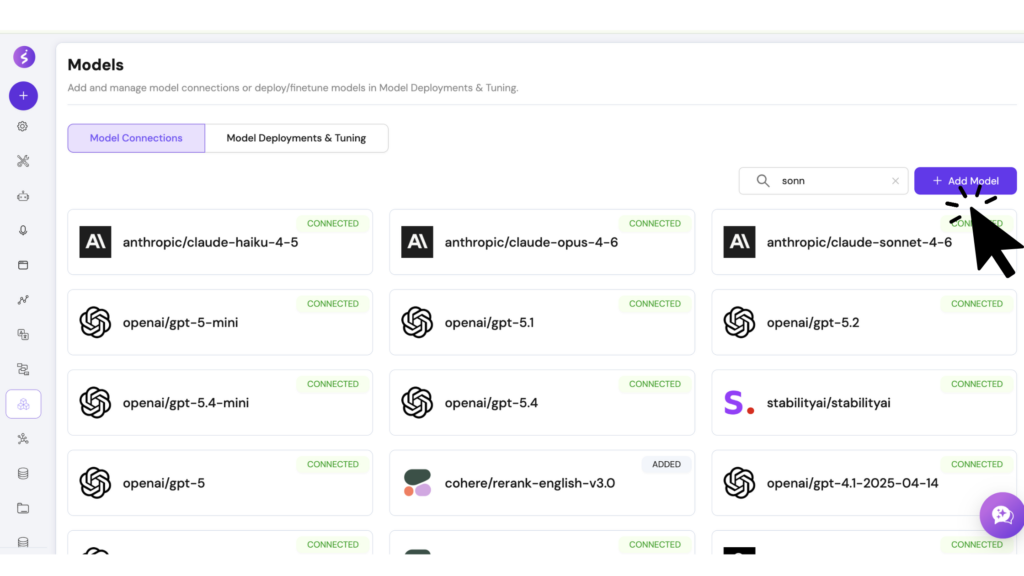Select openai/gpt-5.4 model name
The height and width of the screenshot is (576, 1024).
tap(491, 403)
